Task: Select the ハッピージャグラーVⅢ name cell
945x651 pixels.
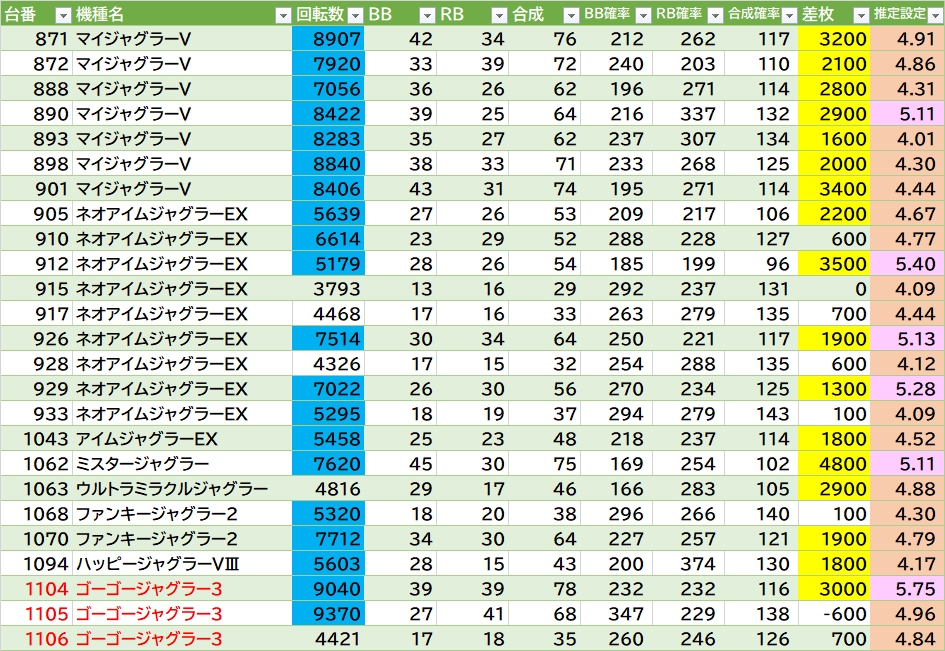Action: 183,564
